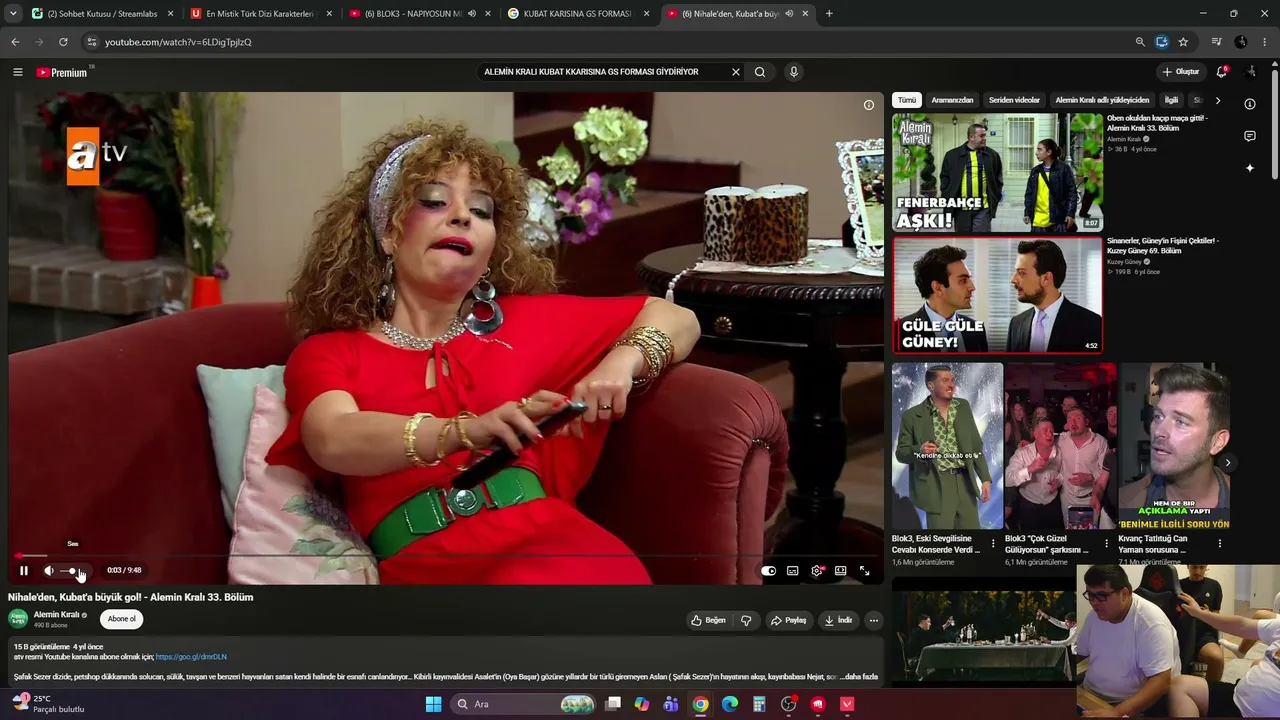This screenshot has height=720, width=1280.
Task: Like the video with the Beğen button
Action: coord(708,620)
